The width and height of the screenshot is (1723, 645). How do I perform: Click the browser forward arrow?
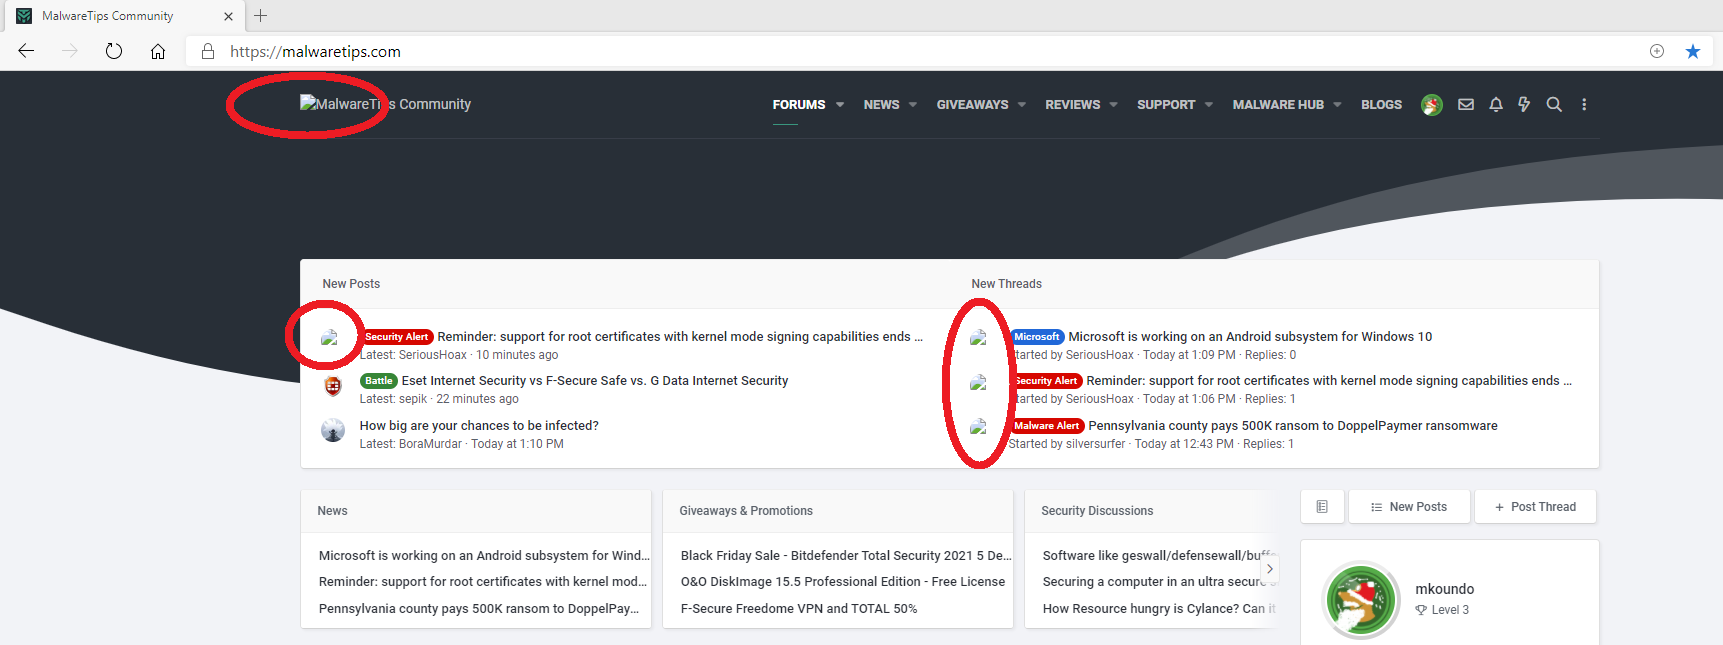(70, 51)
